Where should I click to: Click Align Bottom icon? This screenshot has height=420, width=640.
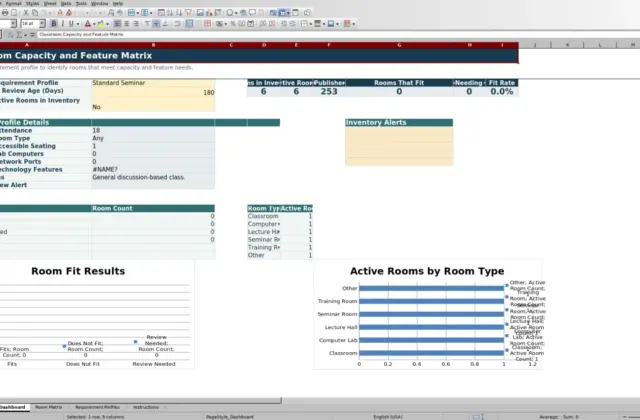pos(165,24)
